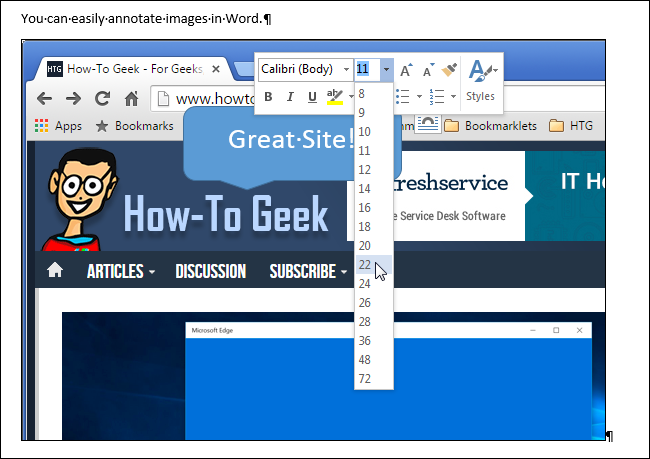Select font size 72 in list
Screen dimensions: 650x459
click(x=374, y=379)
